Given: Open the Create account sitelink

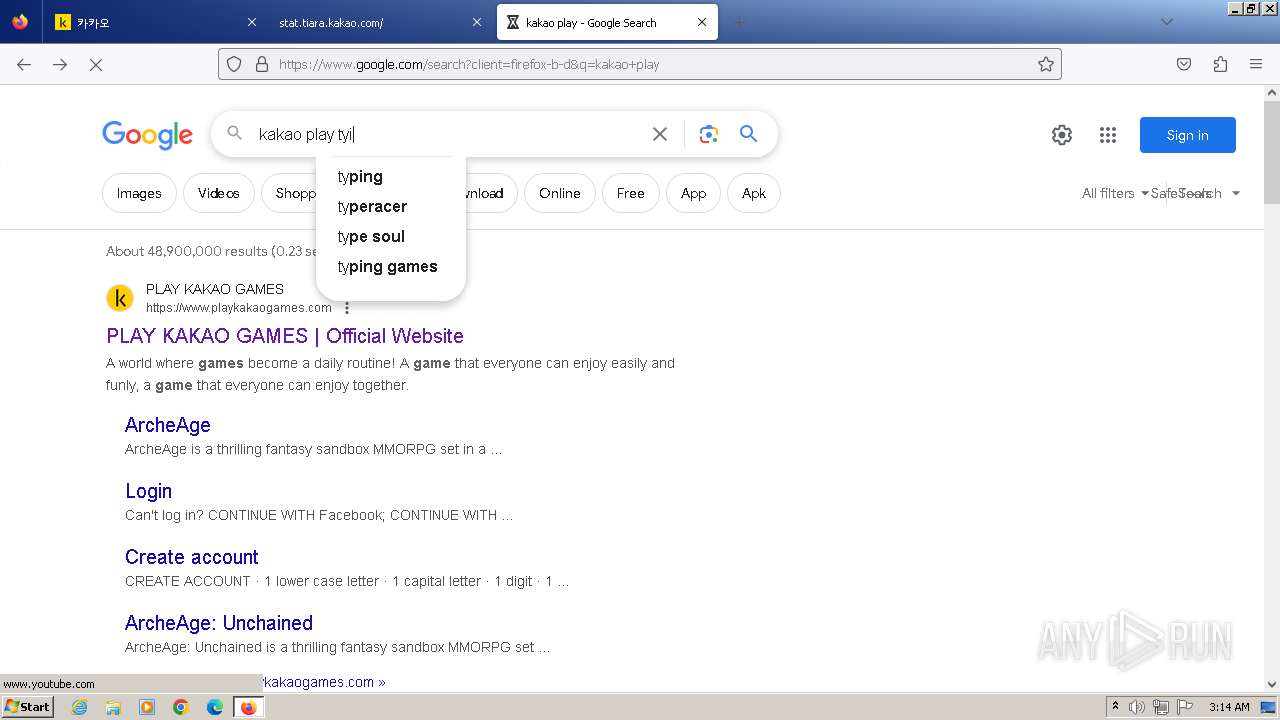Looking at the screenshot, I should click(192, 557).
